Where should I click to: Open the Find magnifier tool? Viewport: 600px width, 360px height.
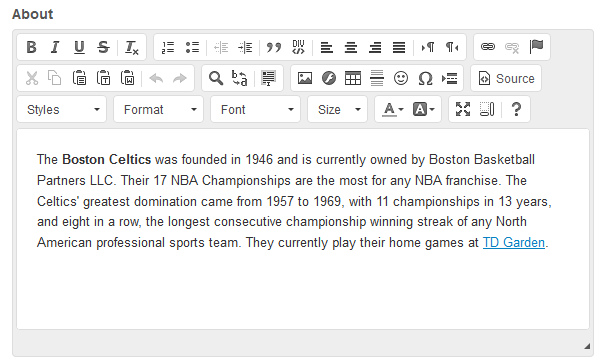click(x=216, y=78)
